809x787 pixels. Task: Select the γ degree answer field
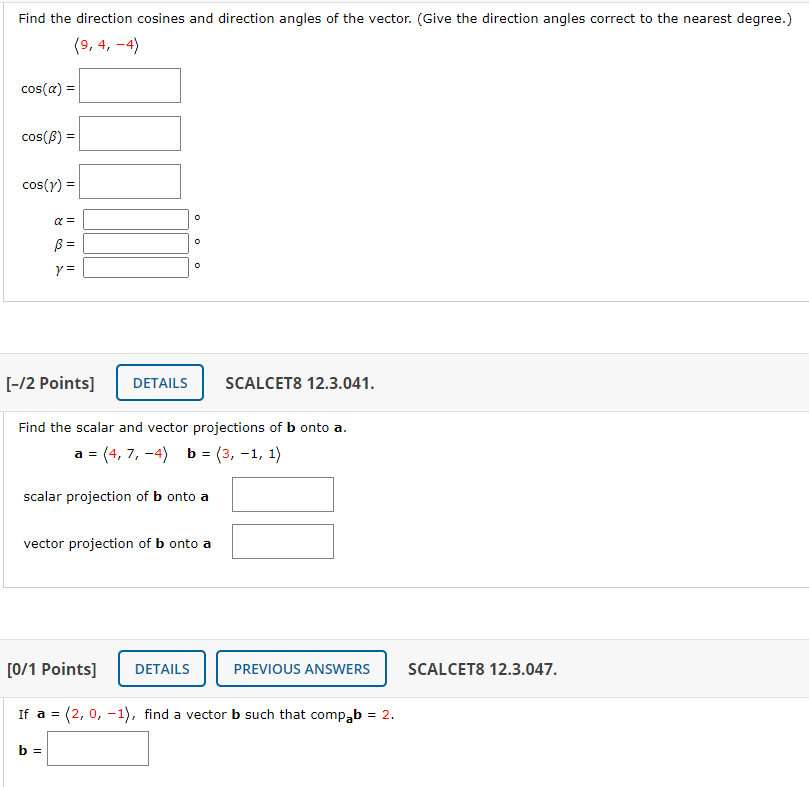[136, 266]
